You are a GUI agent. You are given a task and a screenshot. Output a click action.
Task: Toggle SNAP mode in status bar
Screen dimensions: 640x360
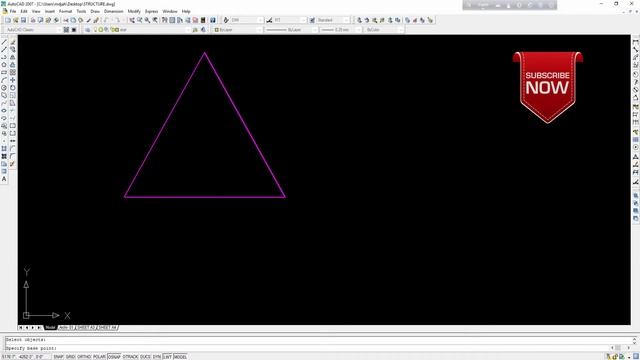coord(58,357)
